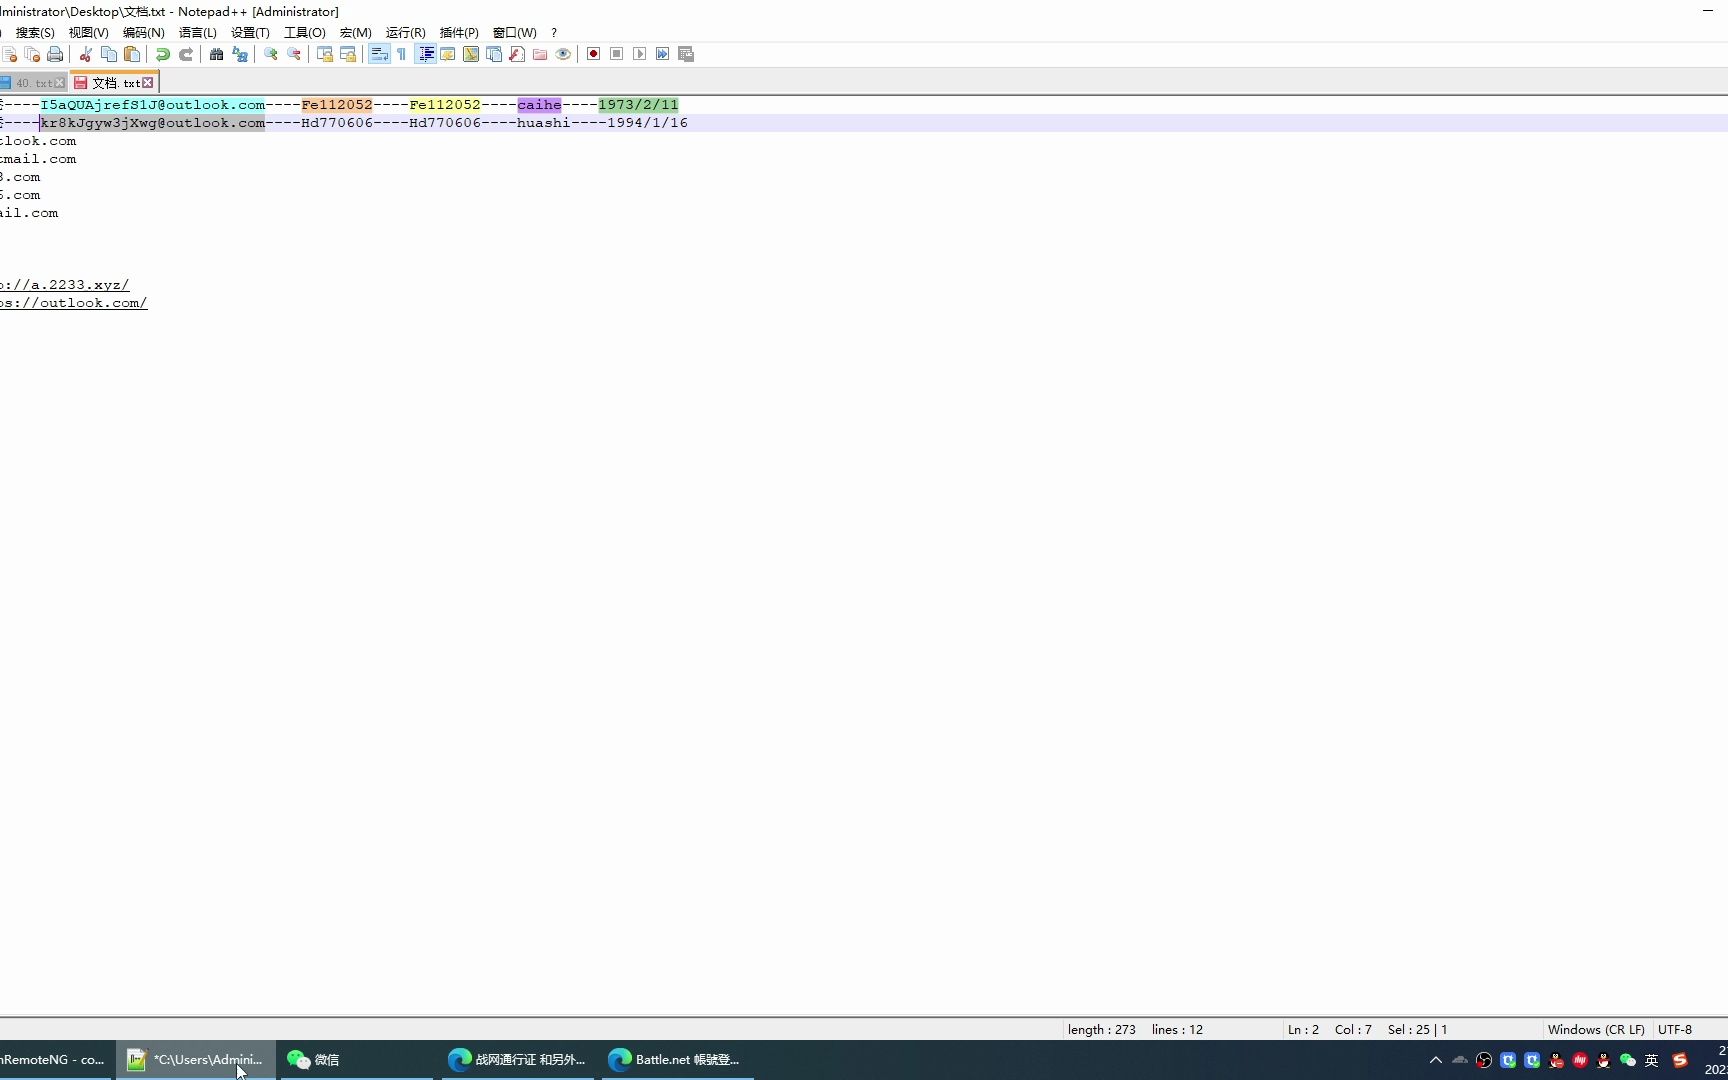This screenshot has width=1728, height=1080.
Task: Open the 搜索(S) menu
Action: tap(35, 32)
